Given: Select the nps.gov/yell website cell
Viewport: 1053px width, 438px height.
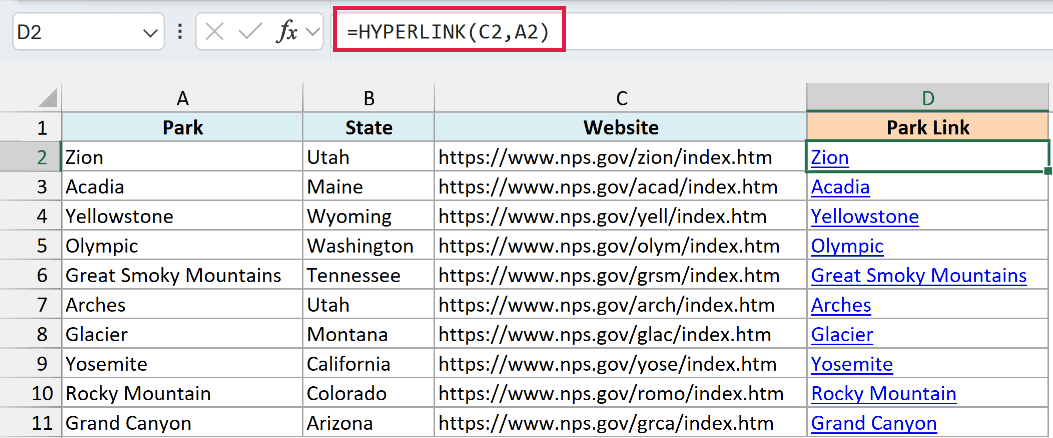Looking at the screenshot, I should coord(621,216).
